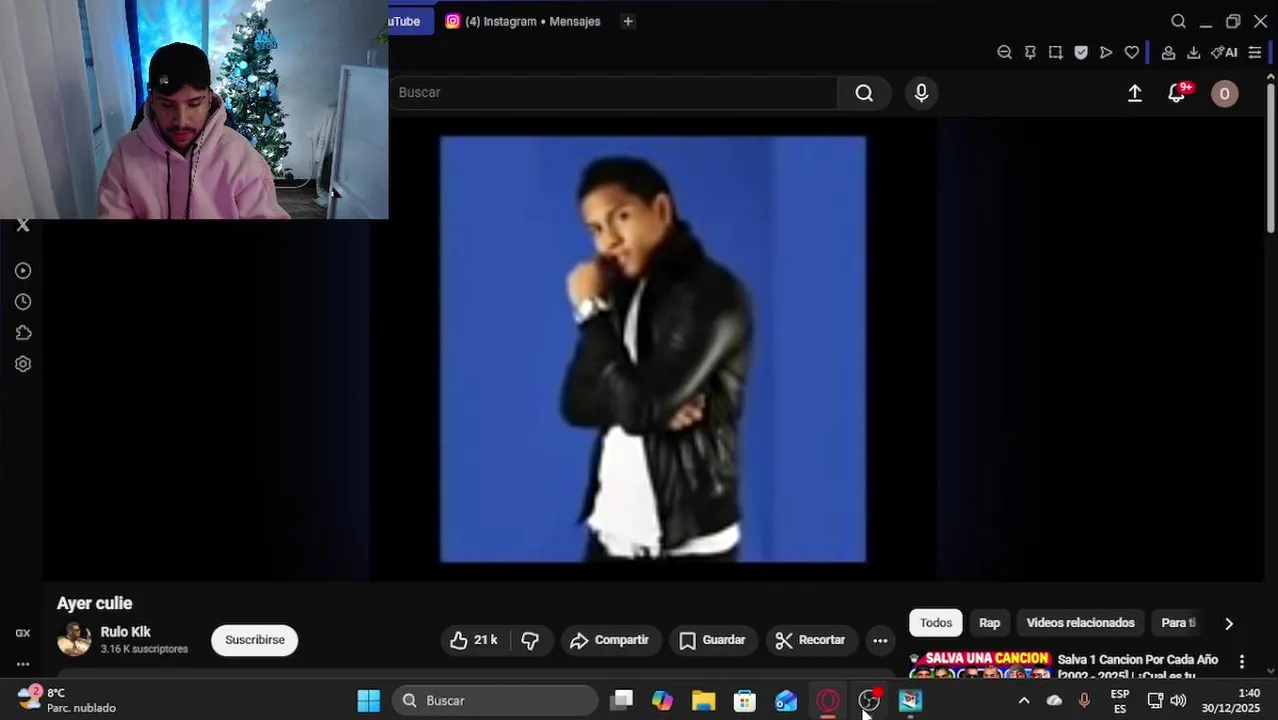1278x720 pixels.
Task: Open History clock in browser sidebar
Action: click(23, 302)
